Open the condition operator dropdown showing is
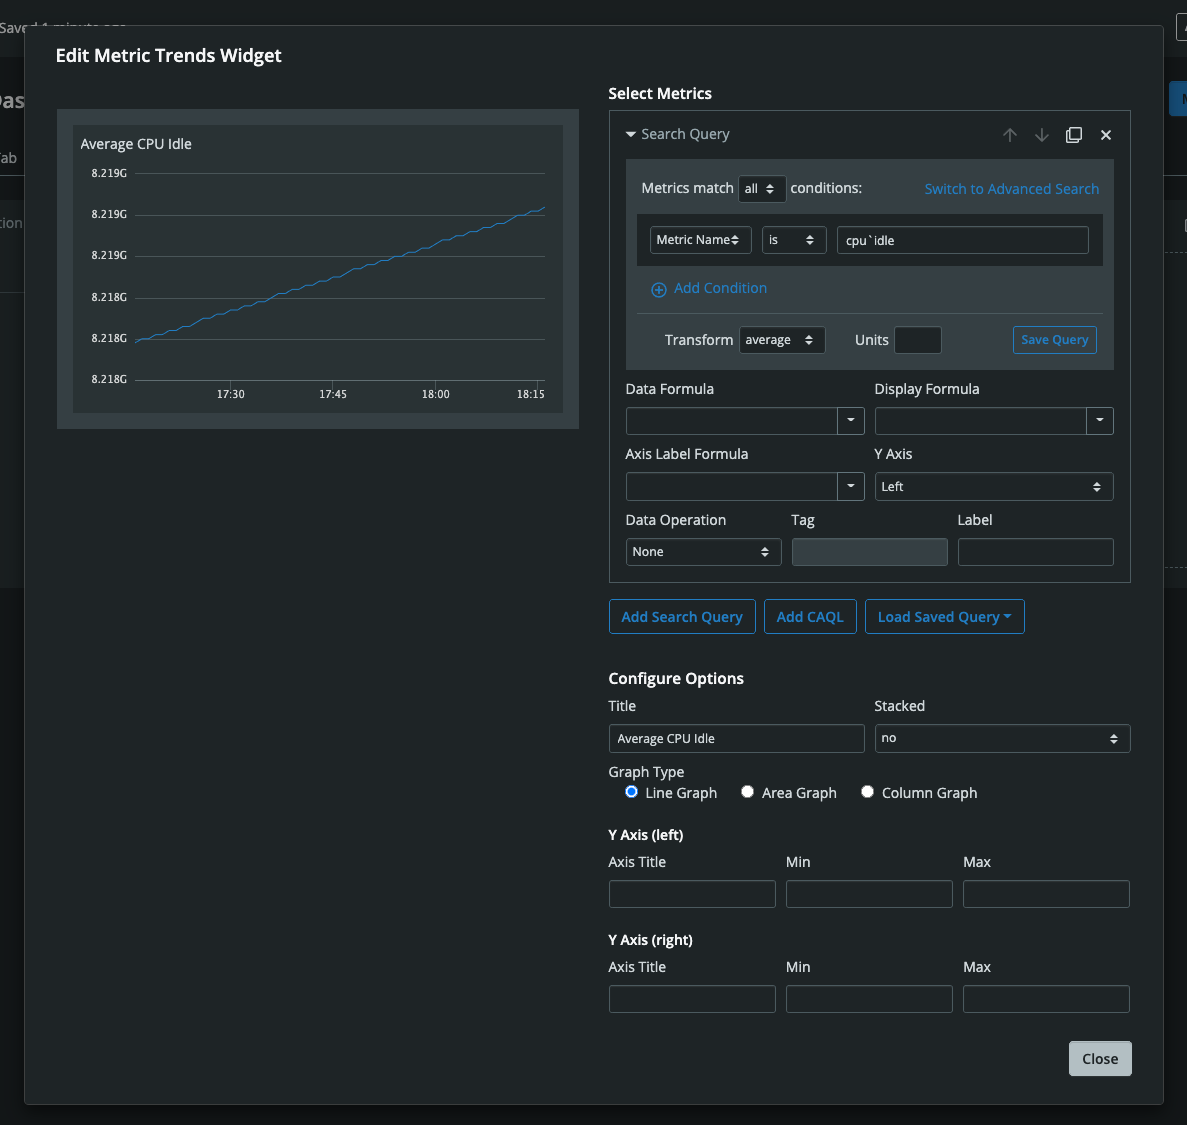 [x=793, y=239]
